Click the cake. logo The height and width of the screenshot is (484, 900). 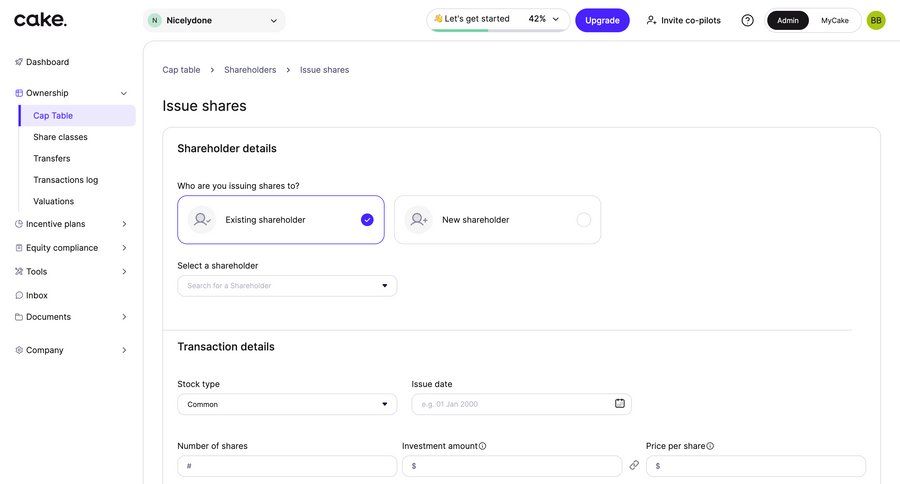[40, 20]
